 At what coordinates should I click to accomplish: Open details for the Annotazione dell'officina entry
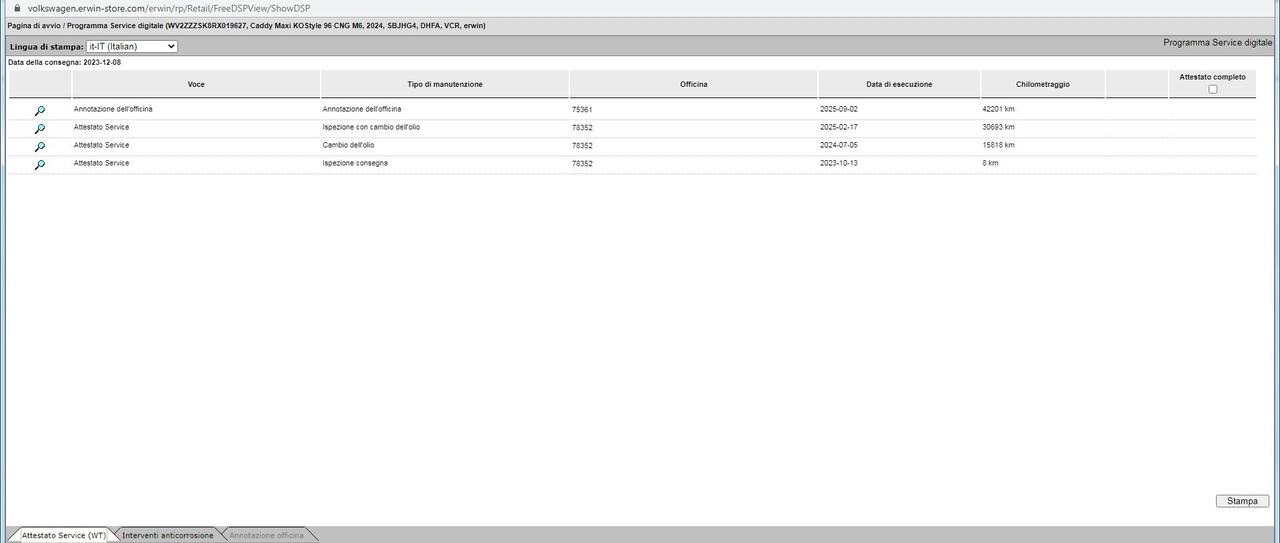(40, 111)
